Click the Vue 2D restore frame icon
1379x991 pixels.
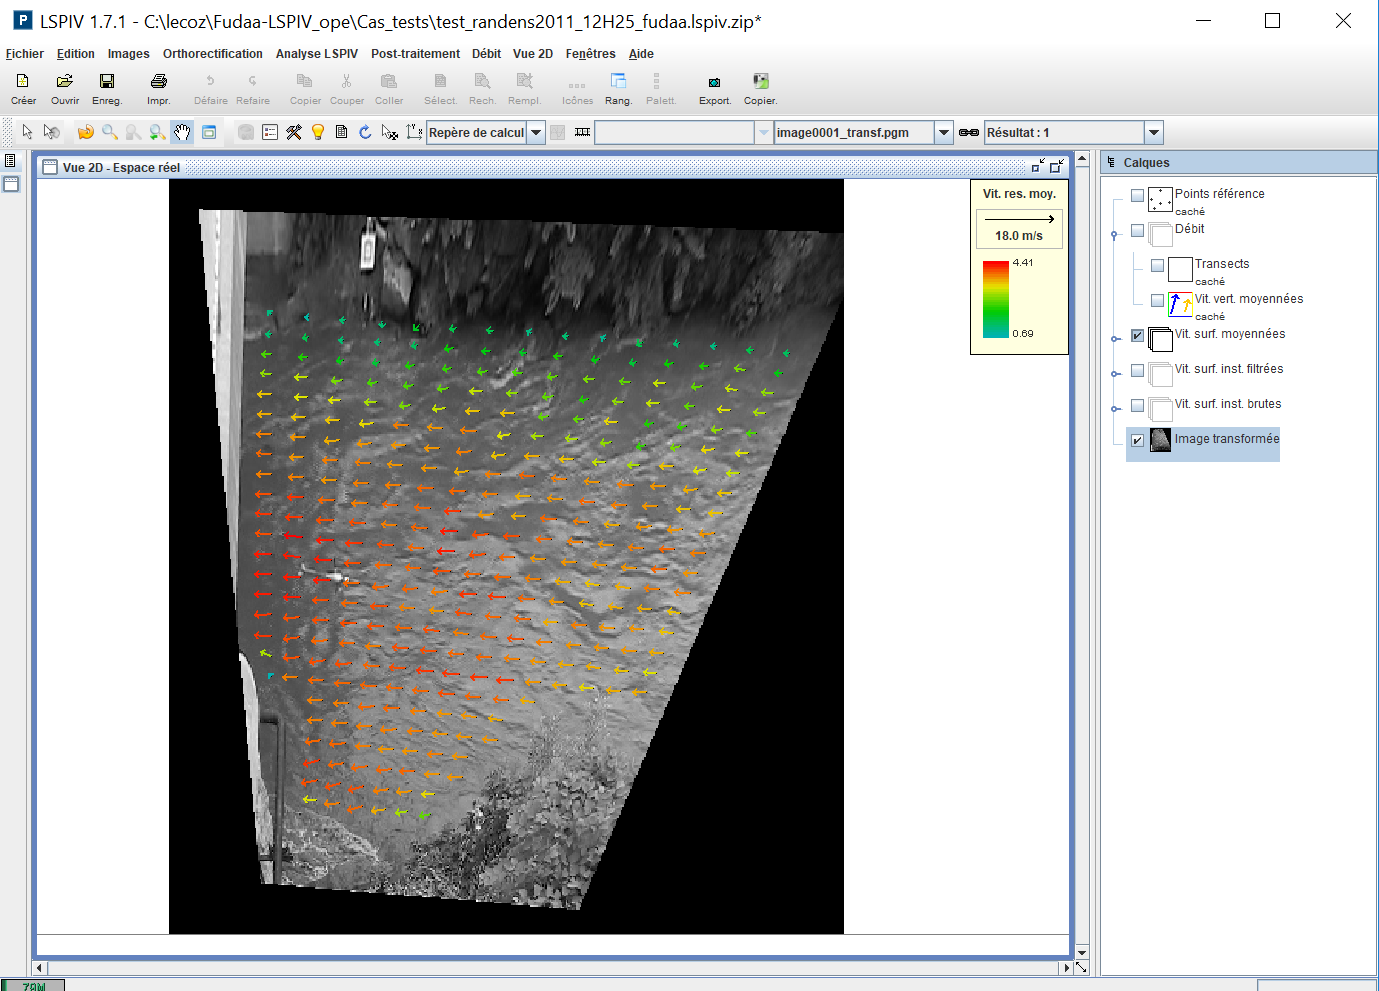[1038, 166]
